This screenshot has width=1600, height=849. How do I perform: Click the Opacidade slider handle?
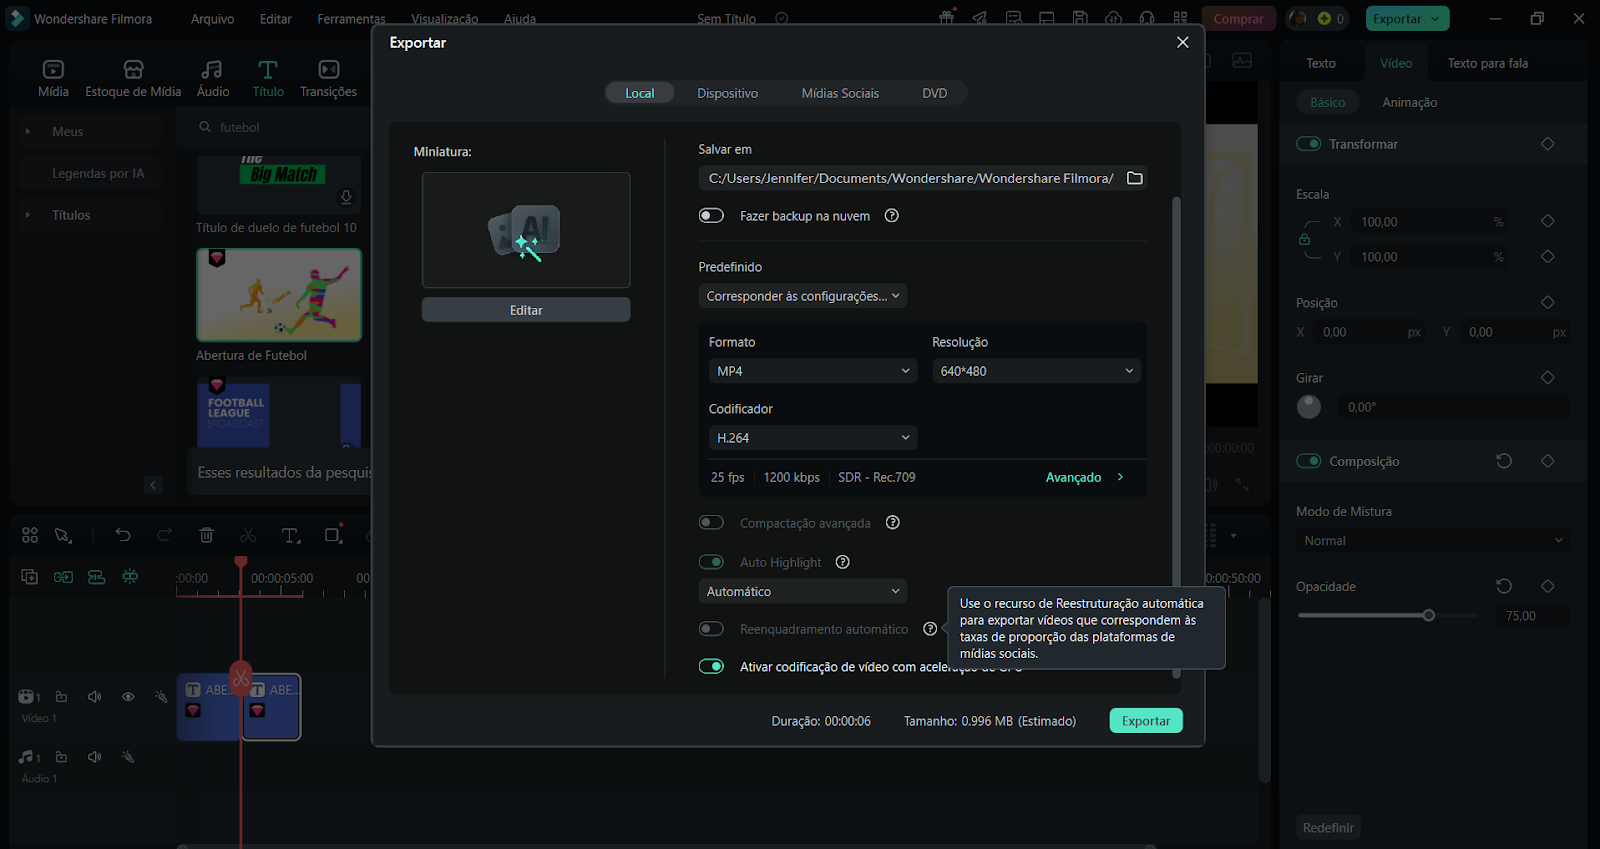[1429, 616]
